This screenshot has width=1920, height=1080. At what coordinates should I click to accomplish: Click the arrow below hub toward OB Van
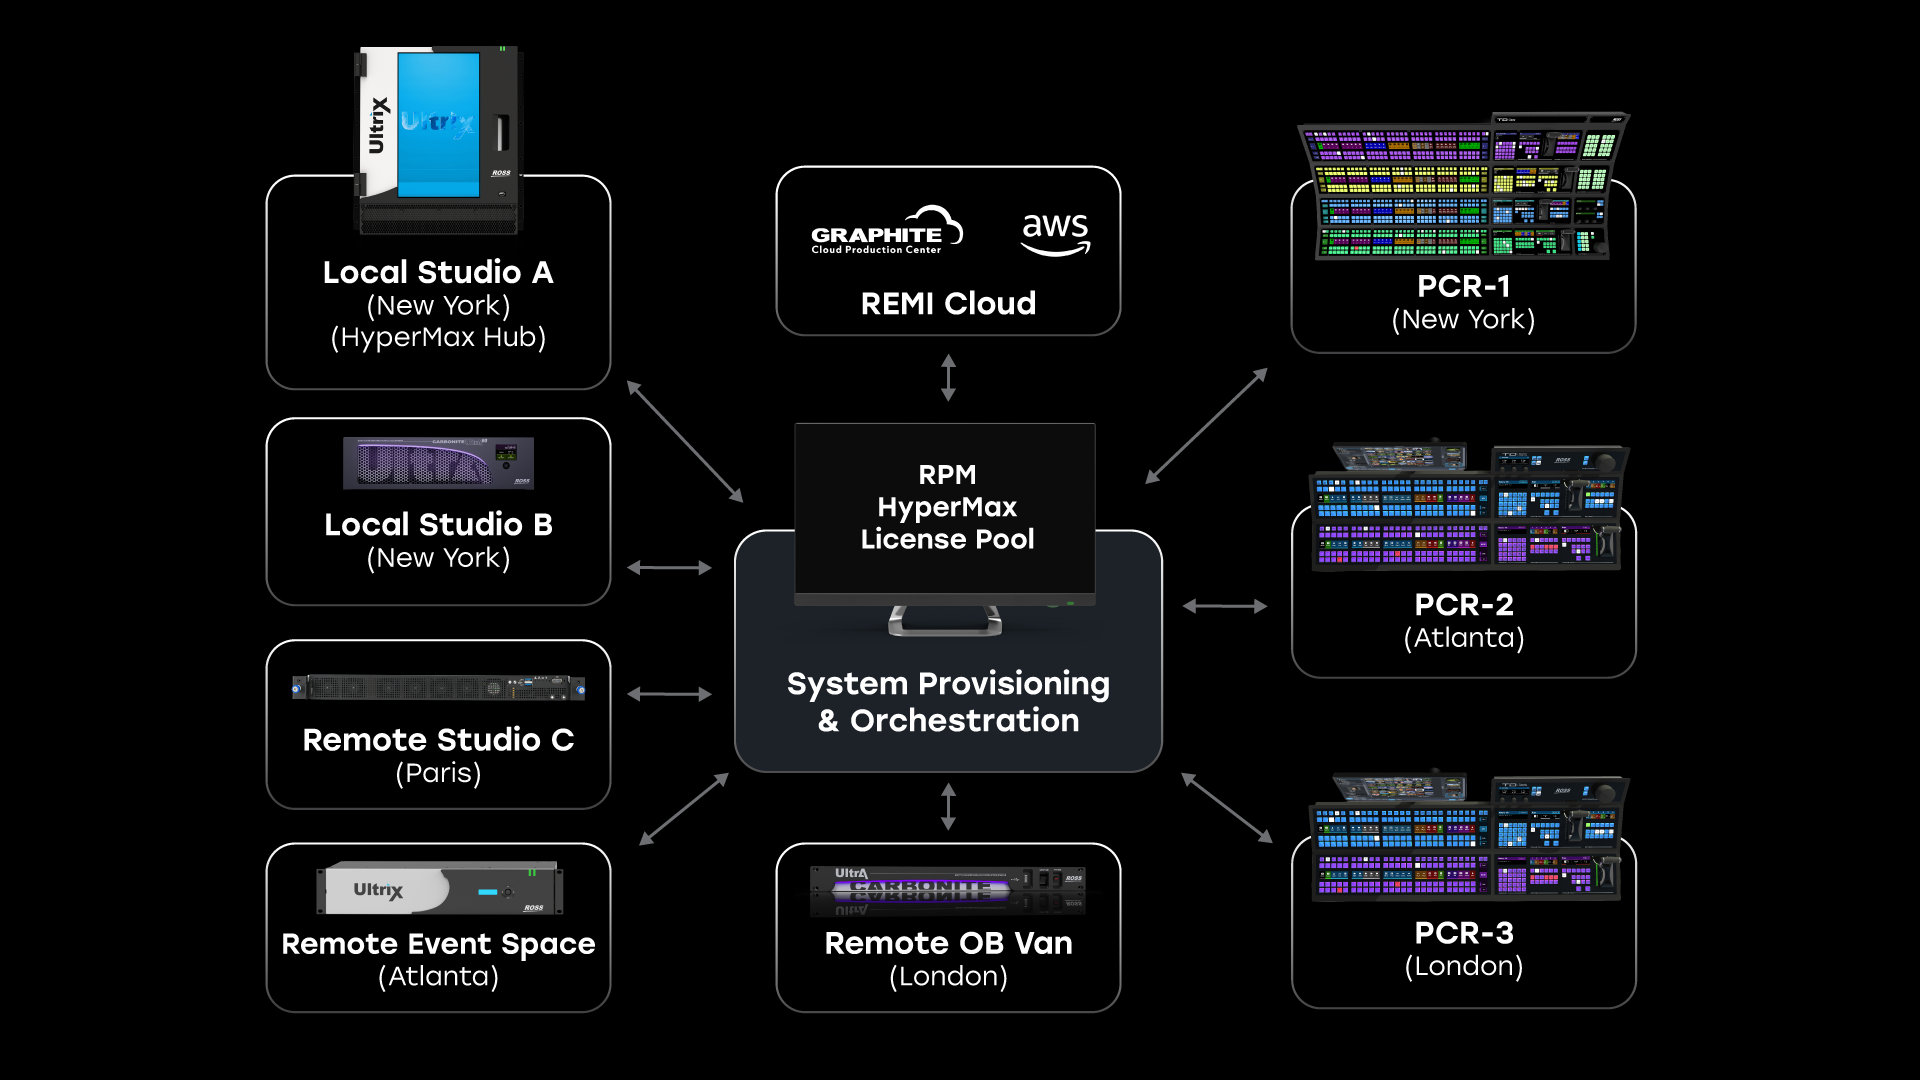pyautogui.click(x=948, y=807)
